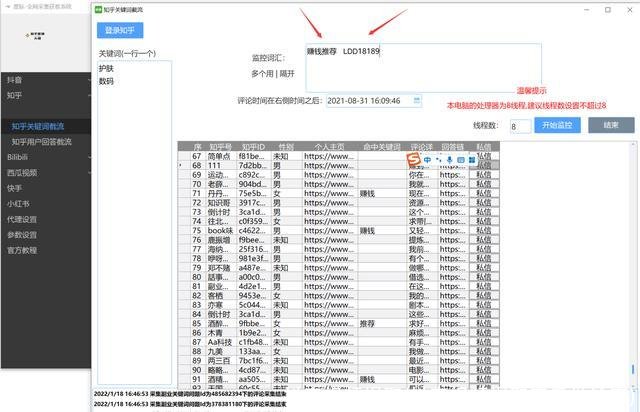Click the Sogou voice input microphone icon
Image resolution: width=640 pixels, height=412 pixels.
pos(449,160)
